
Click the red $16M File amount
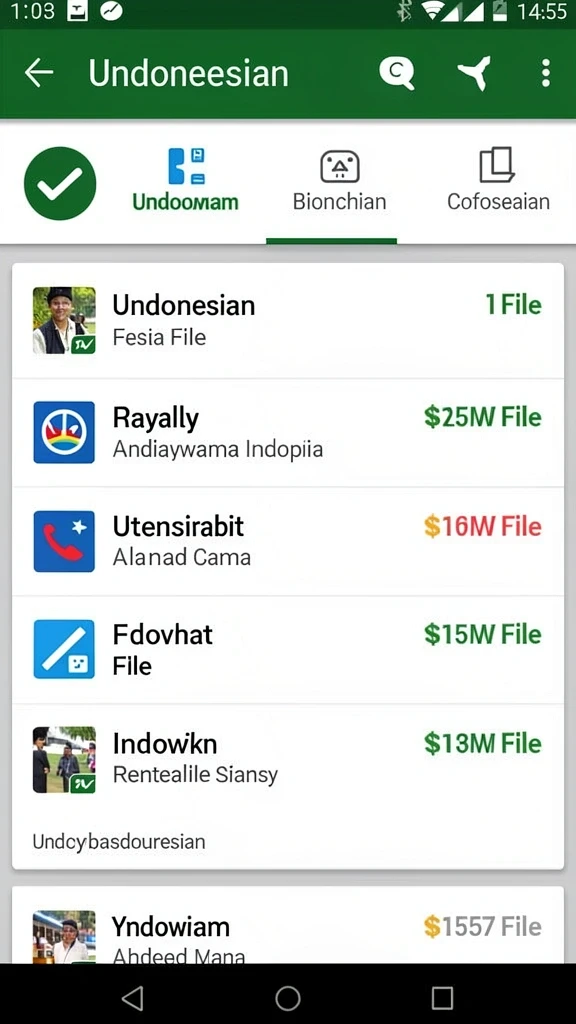point(483,526)
